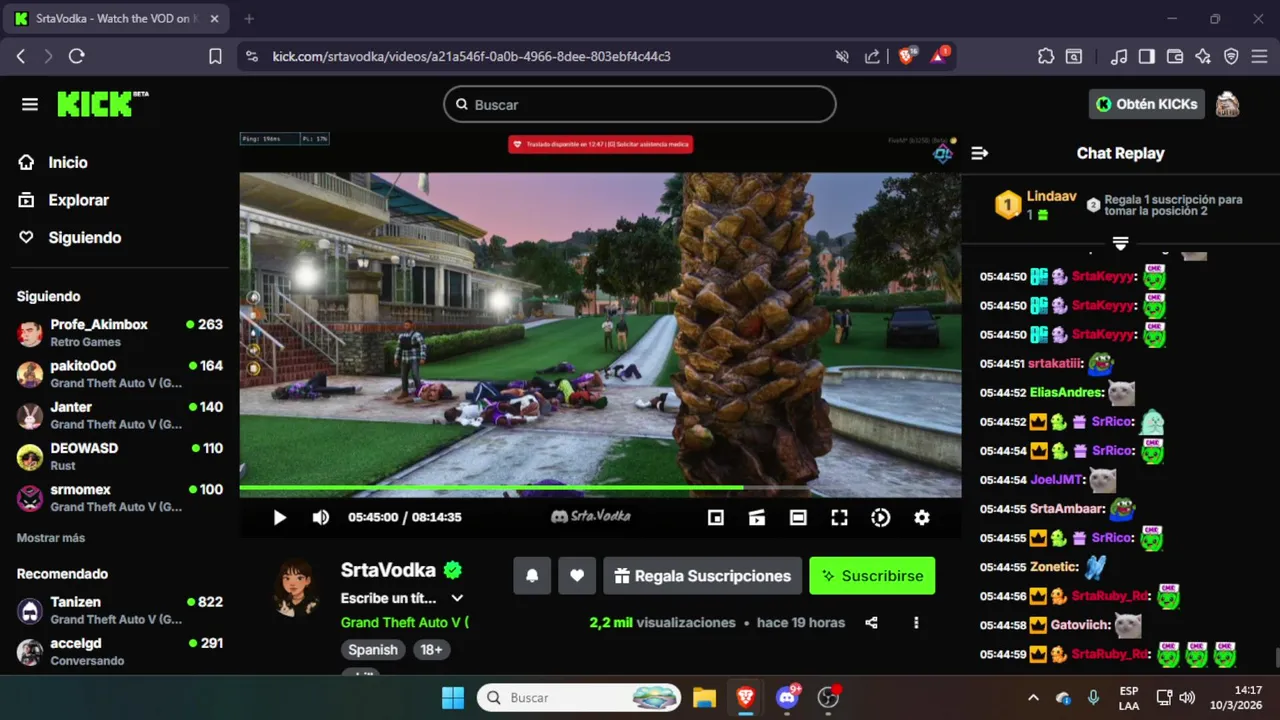
Task: Open more options three-dot menu
Action: click(916, 622)
